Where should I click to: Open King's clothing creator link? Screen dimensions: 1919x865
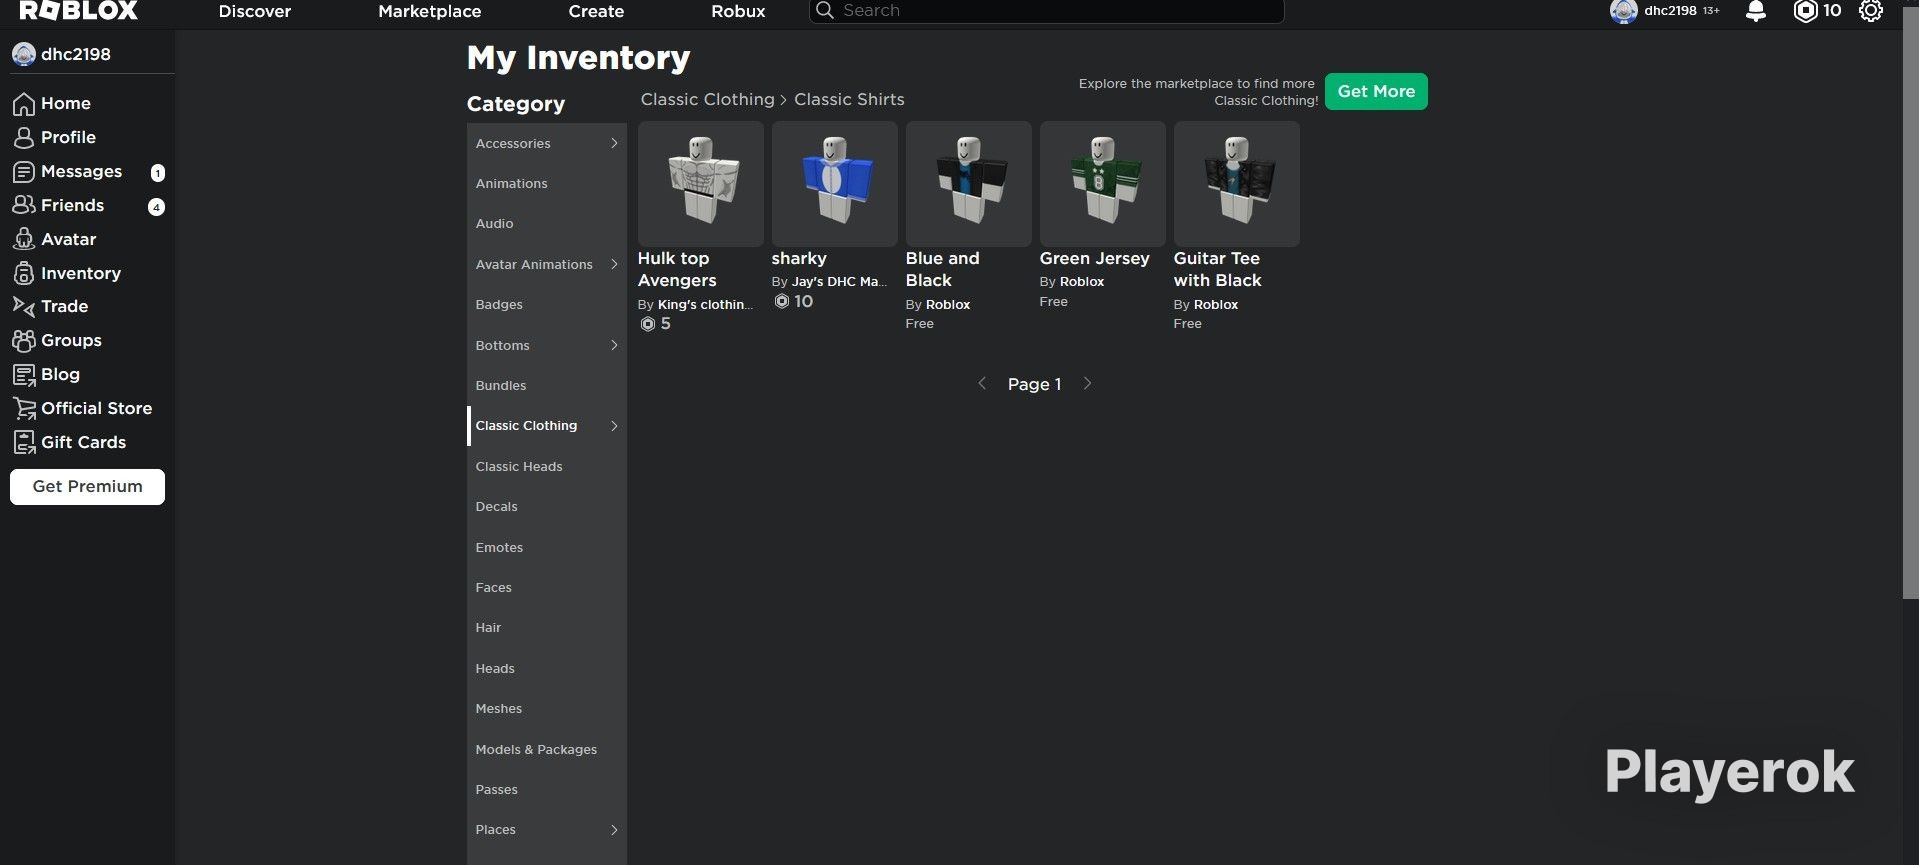(x=704, y=305)
